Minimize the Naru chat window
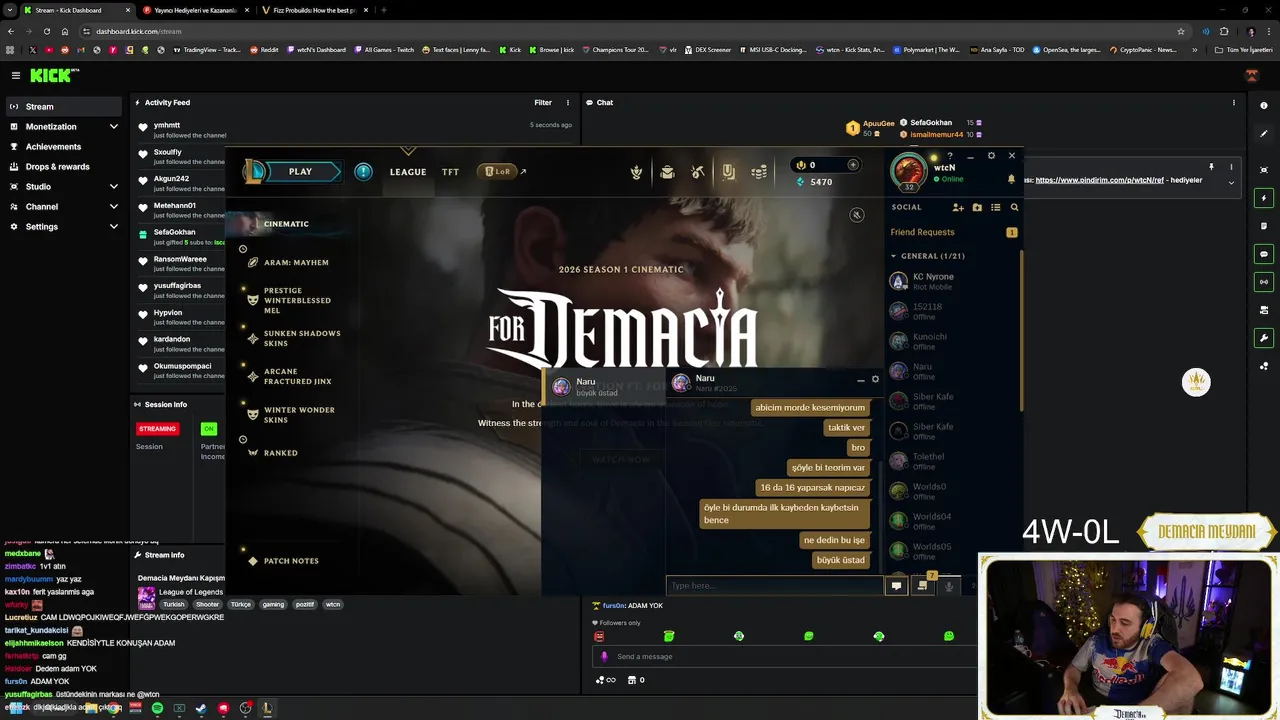Viewport: 1280px width, 720px height. click(x=860, y=380)
